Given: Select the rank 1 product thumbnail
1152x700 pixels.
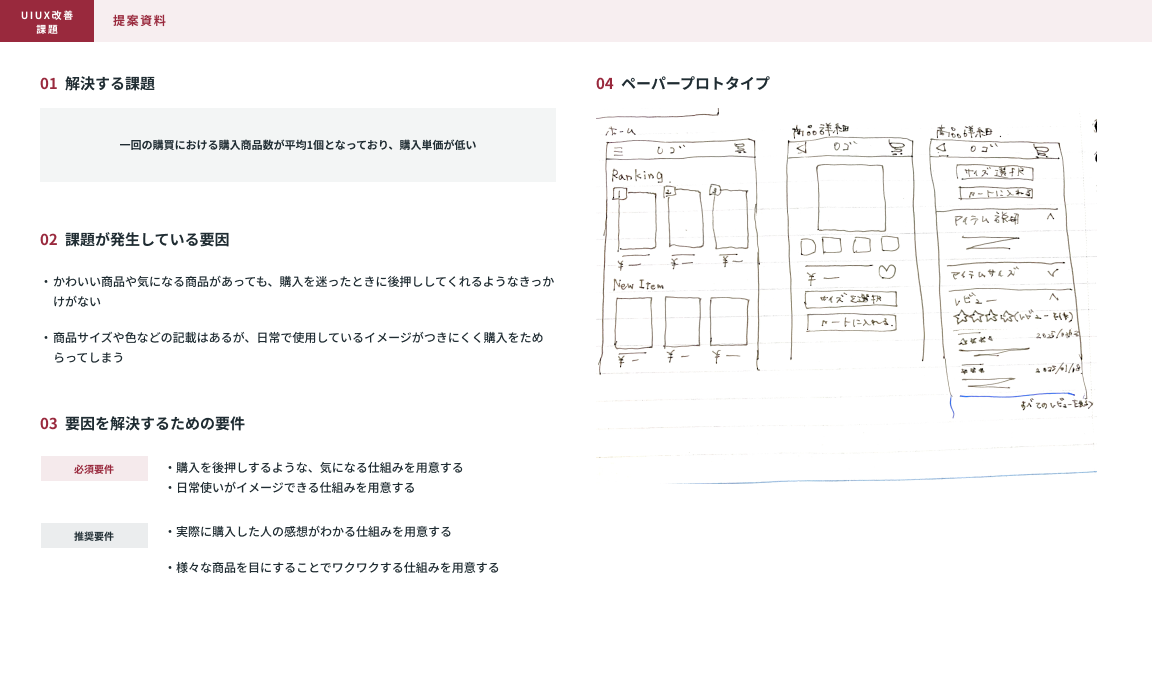Looking at the screenshot, I should (x=636, y=220).
